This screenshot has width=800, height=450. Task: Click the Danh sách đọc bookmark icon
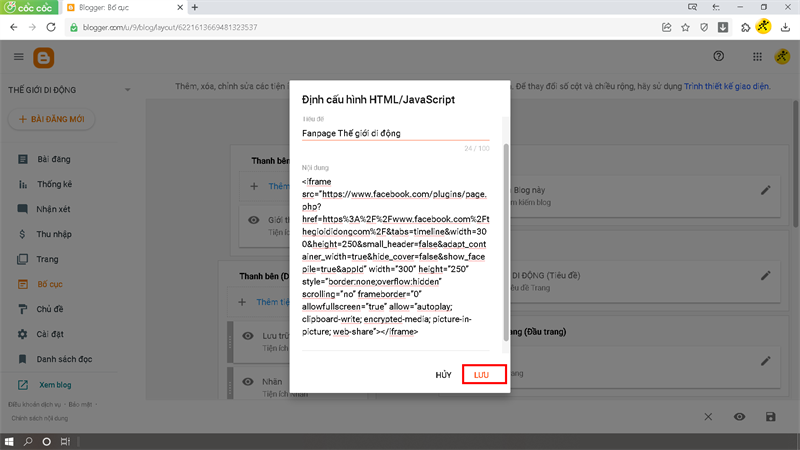22,359
